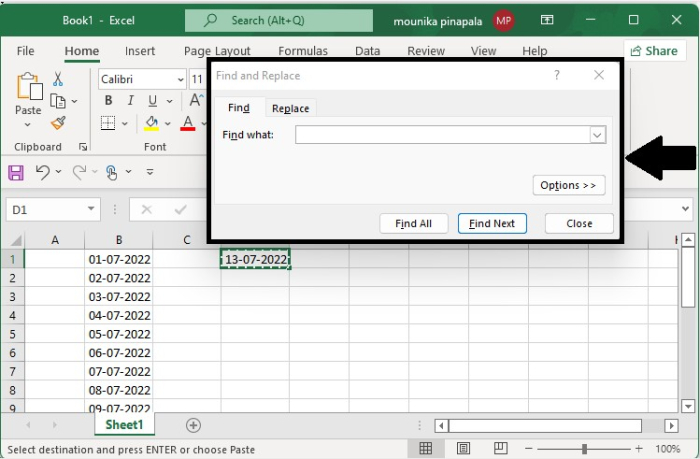Click the Options >> button
The image size is (700, 459).
569,185
